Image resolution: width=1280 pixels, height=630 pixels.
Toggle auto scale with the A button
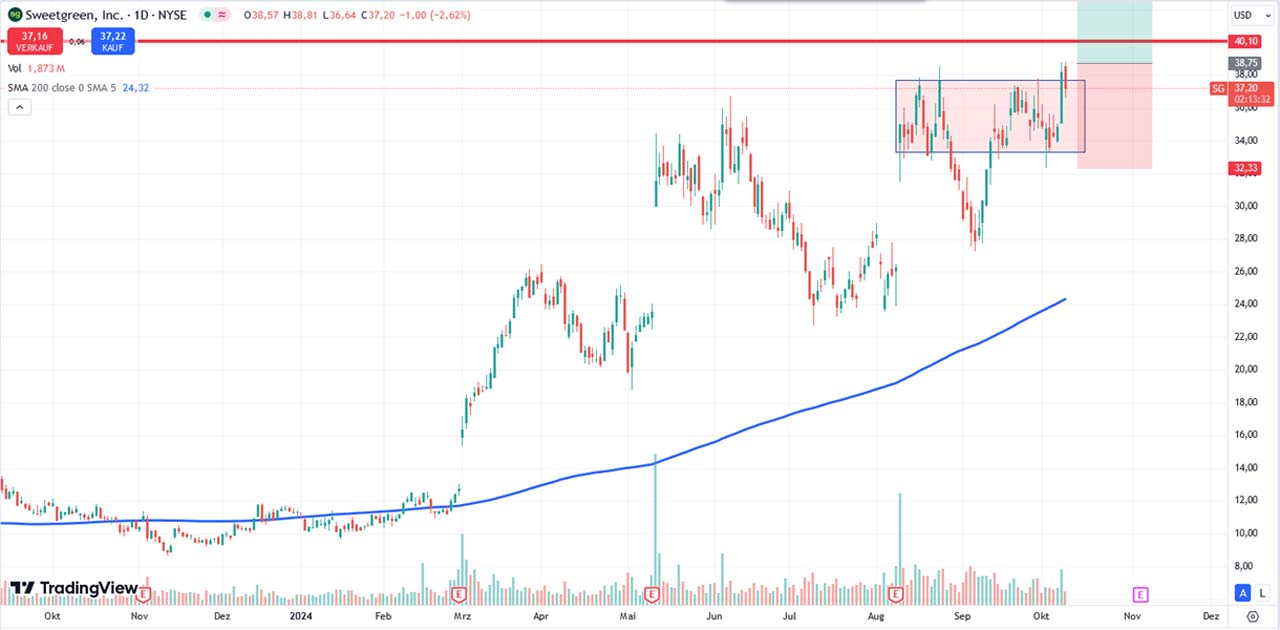pyautogui.click(x=1243, y=593)
